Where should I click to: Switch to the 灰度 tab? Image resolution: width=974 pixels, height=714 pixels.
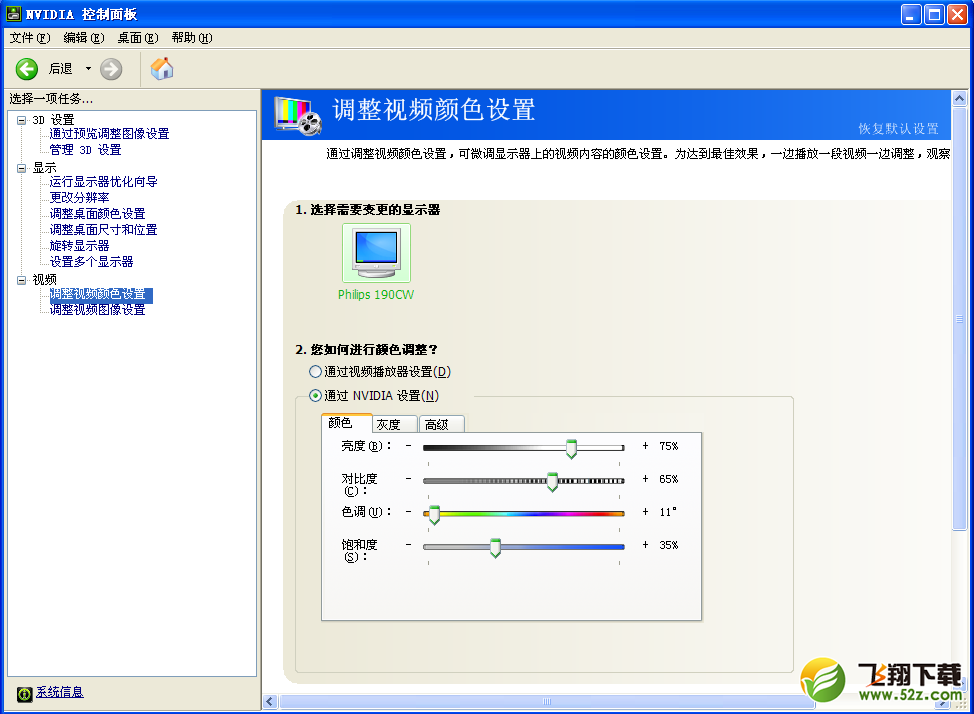click(x=395, y=424)
